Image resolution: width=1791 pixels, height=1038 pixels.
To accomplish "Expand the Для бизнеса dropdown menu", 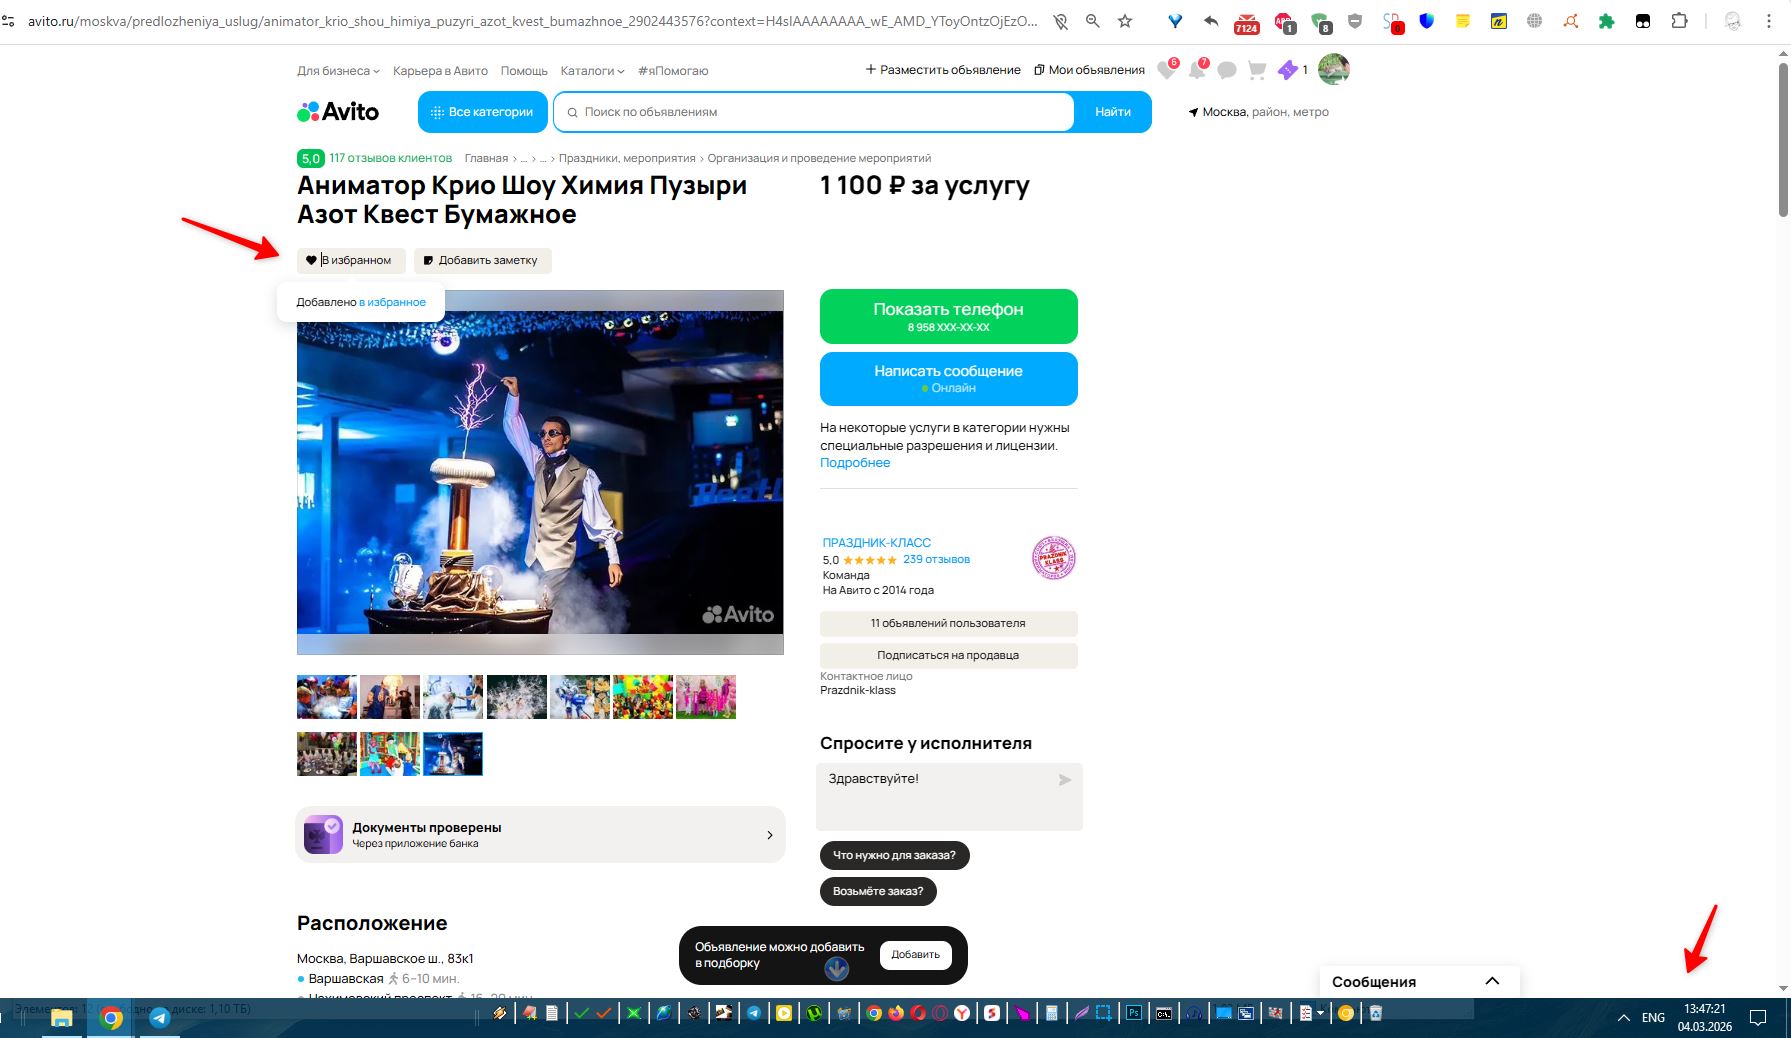I will [338, 71].
